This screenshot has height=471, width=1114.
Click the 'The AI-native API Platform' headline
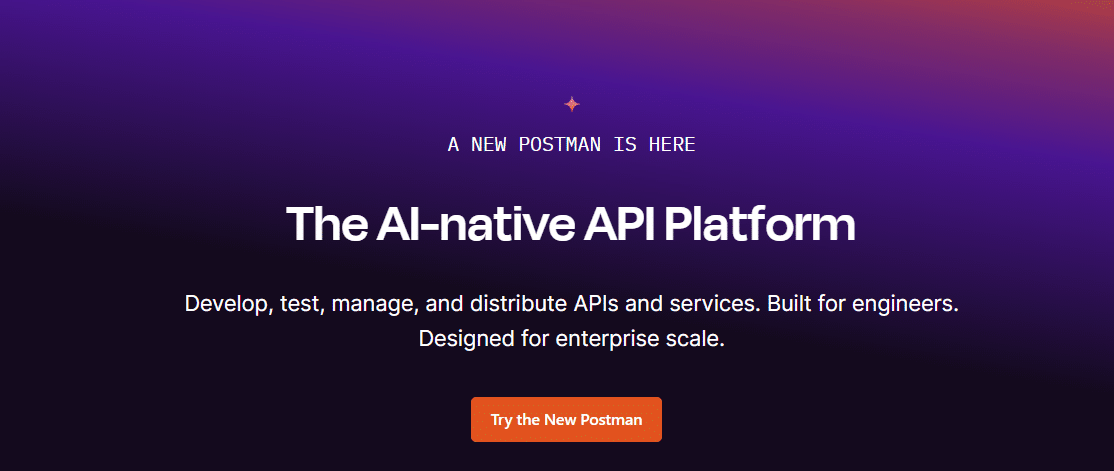570,225
